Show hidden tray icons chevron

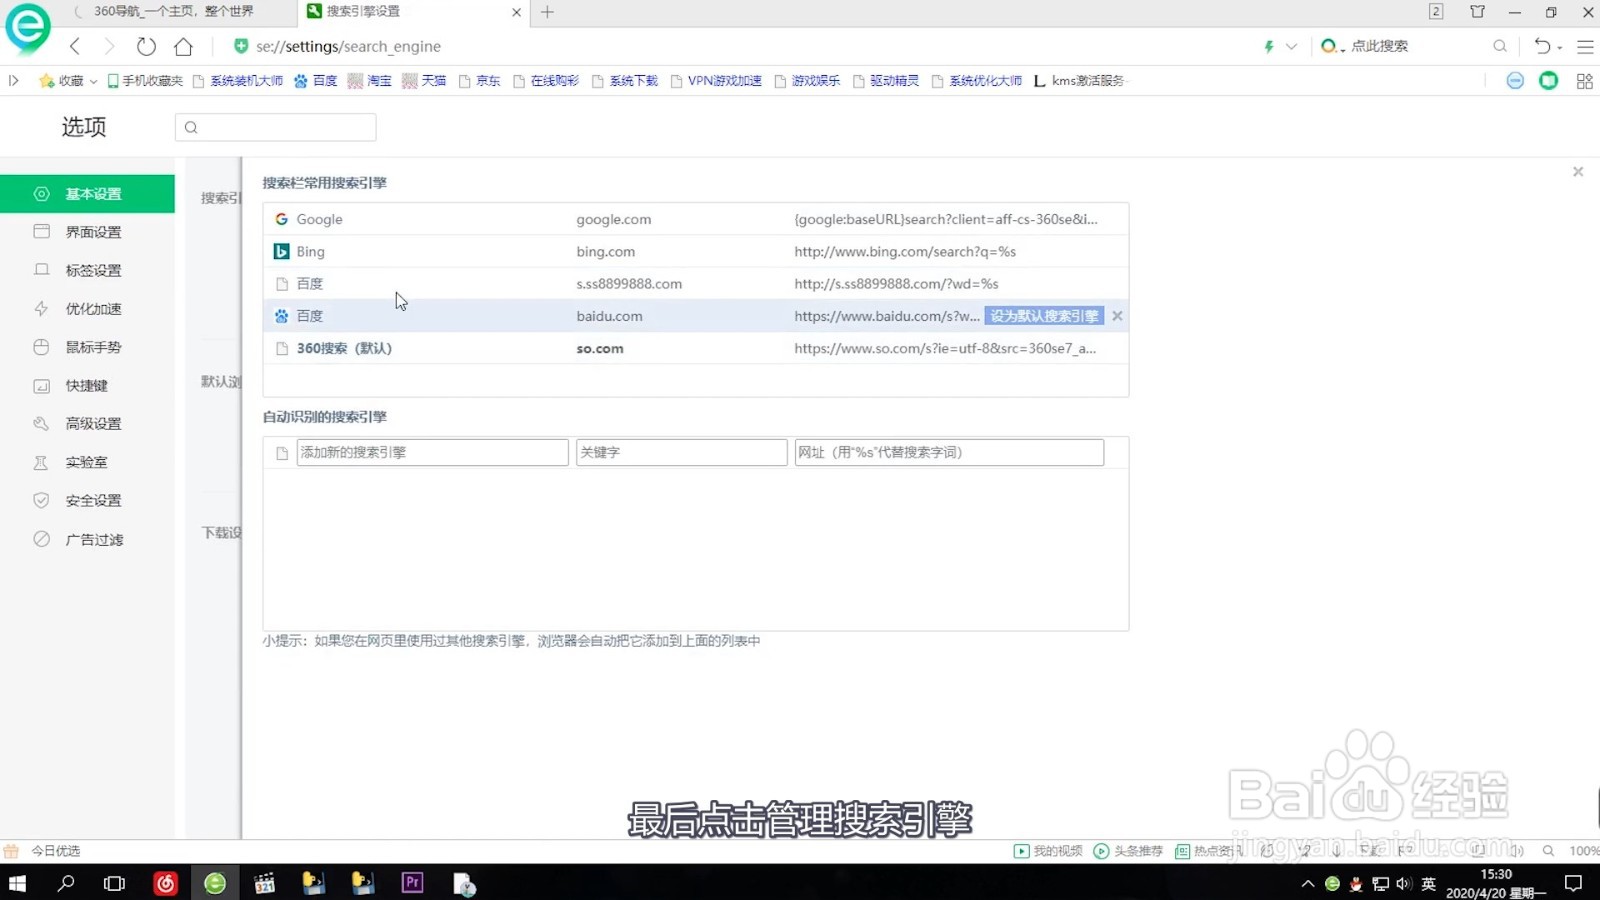click(1308, 883)
